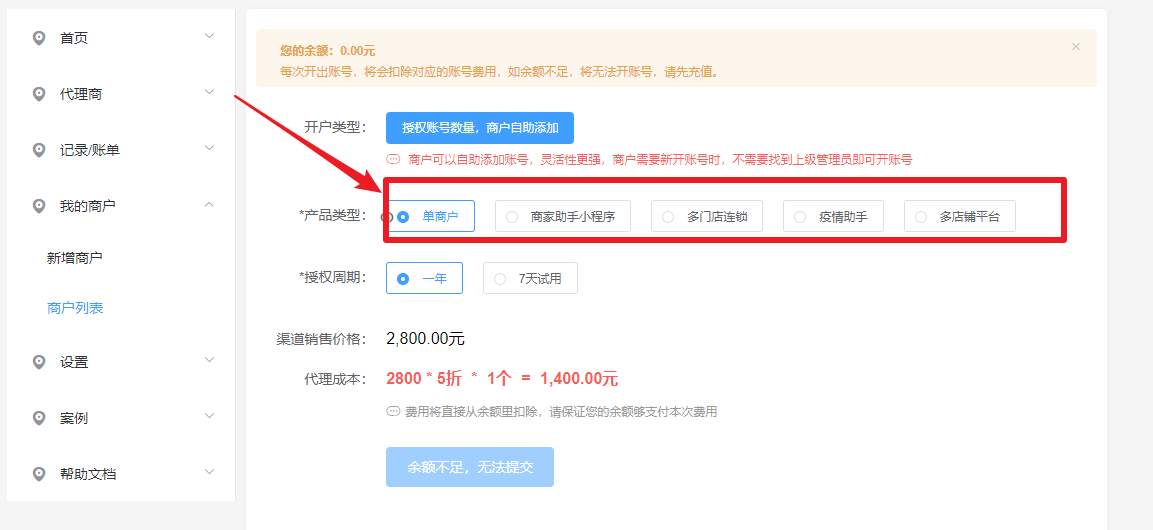Select 一年 authorization period
This screenshot has width=1153, height=530.
point(424,278)
